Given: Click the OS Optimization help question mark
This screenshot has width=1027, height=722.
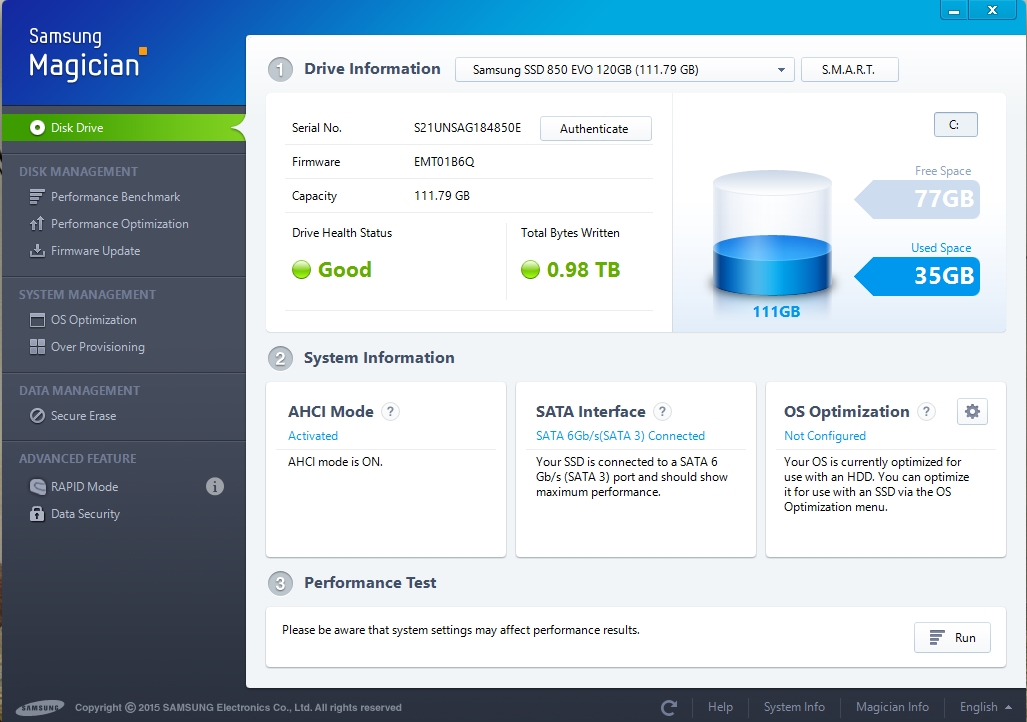Looking at the screenshot, I should (926, 411).
